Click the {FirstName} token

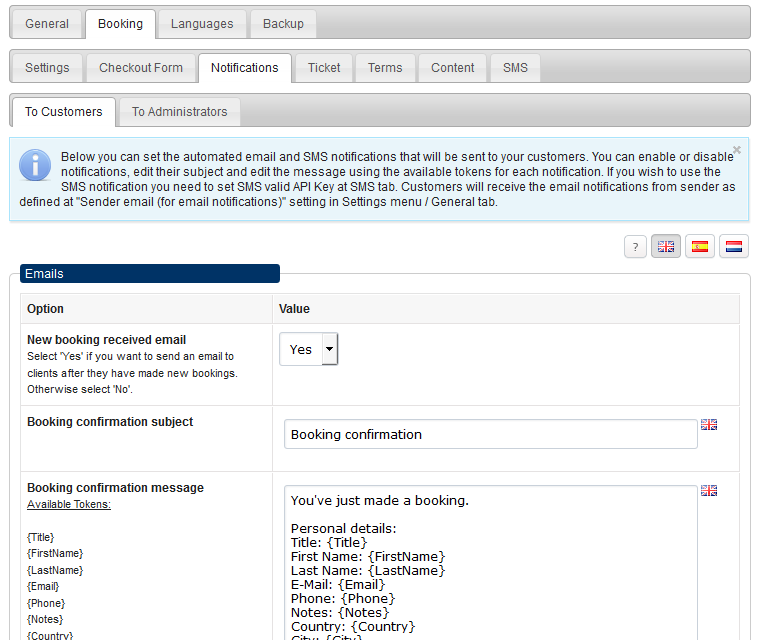point(55,554)
